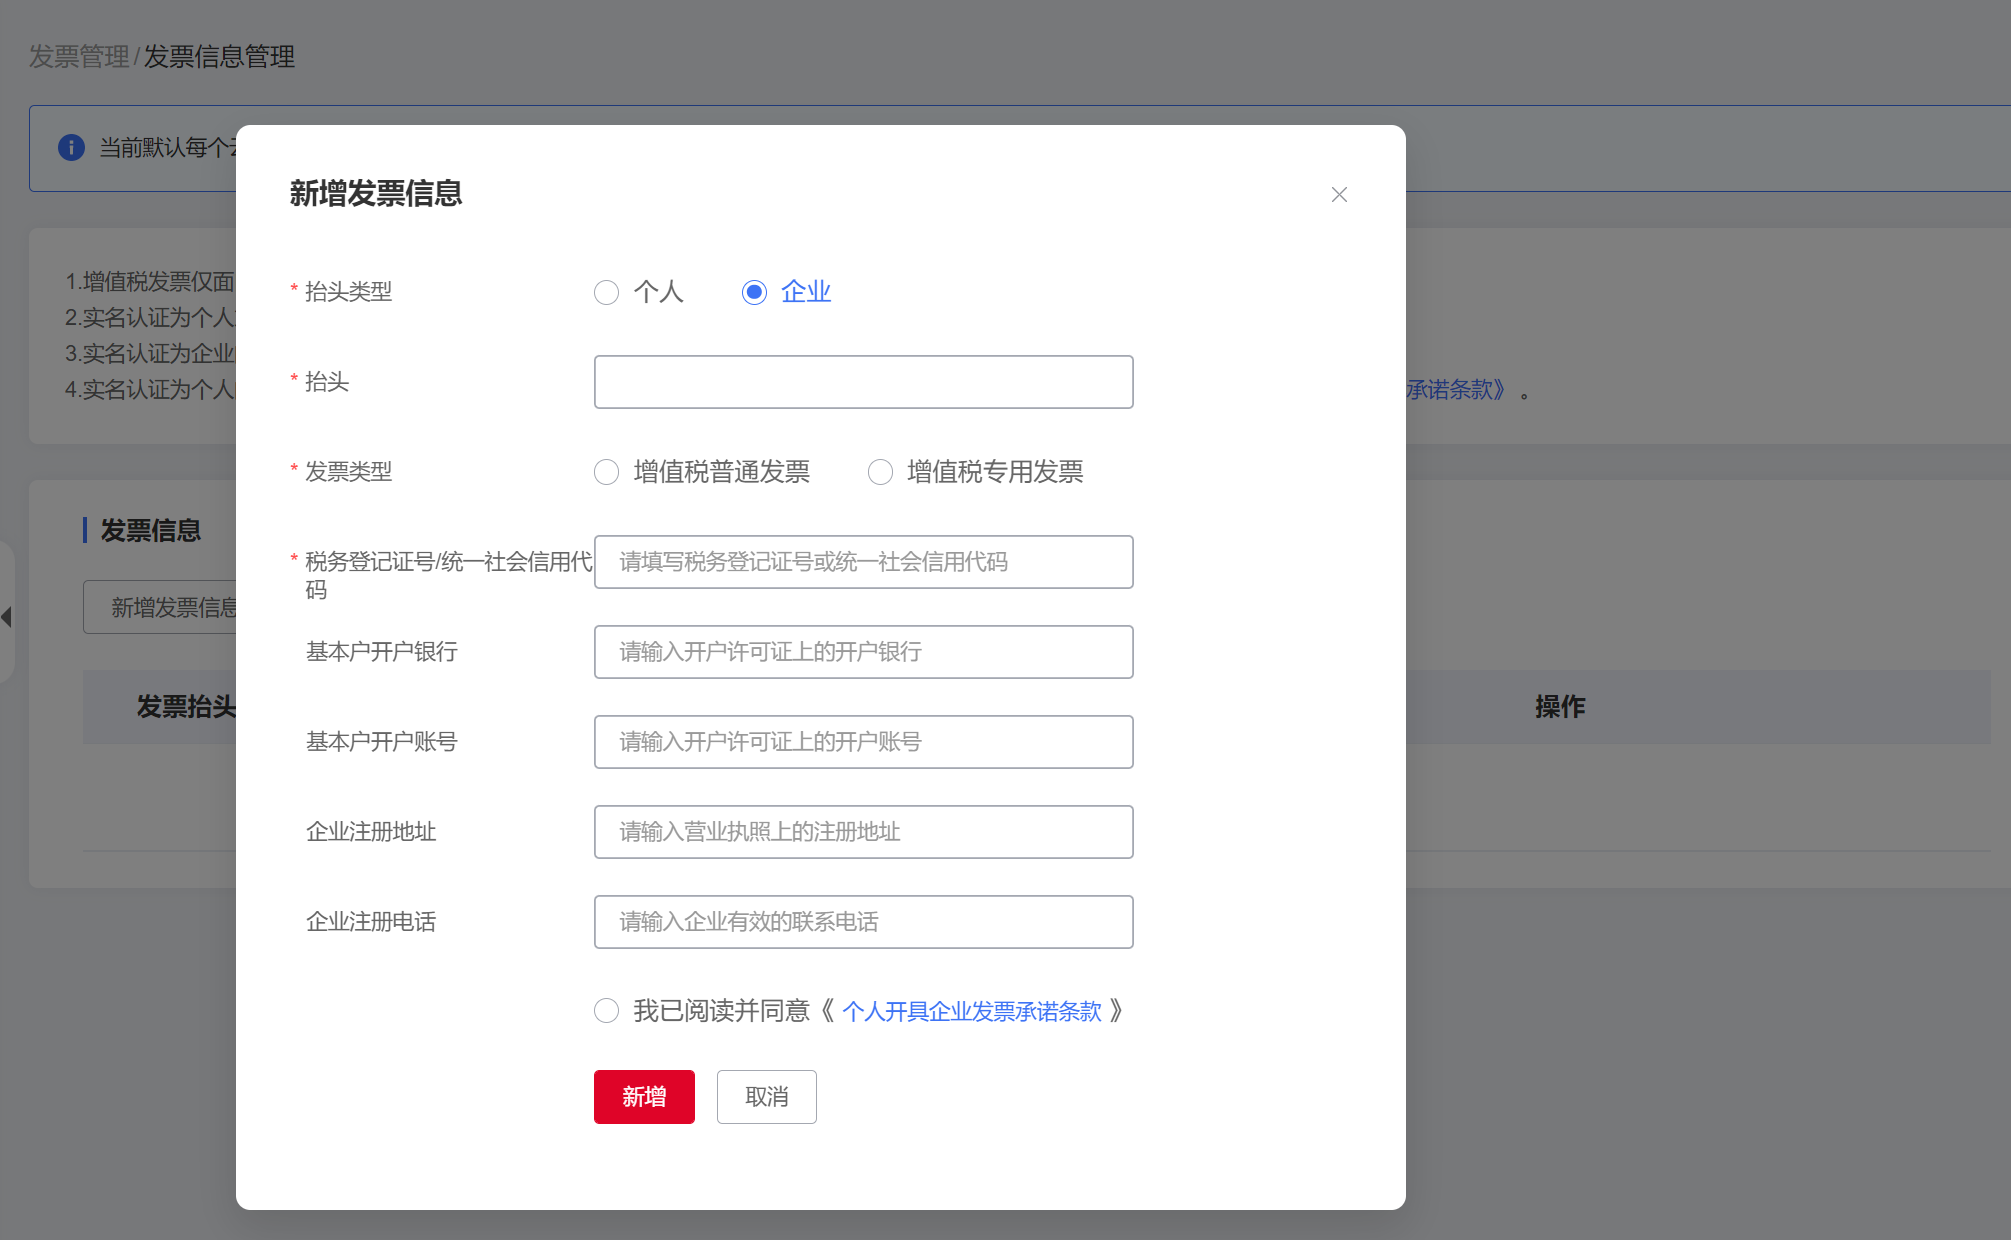2011x1240 pixels.
Task: Focus the 税务登记证号 input field
Action: click(863, 562)
